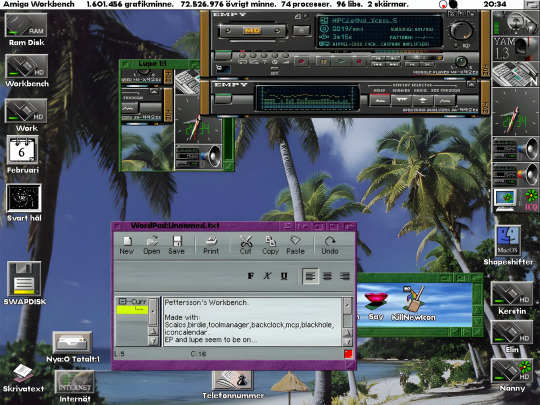Click Cut in WordPad toolbar
This screenshot has height=405, width=540.
click(x=246, y=245)
